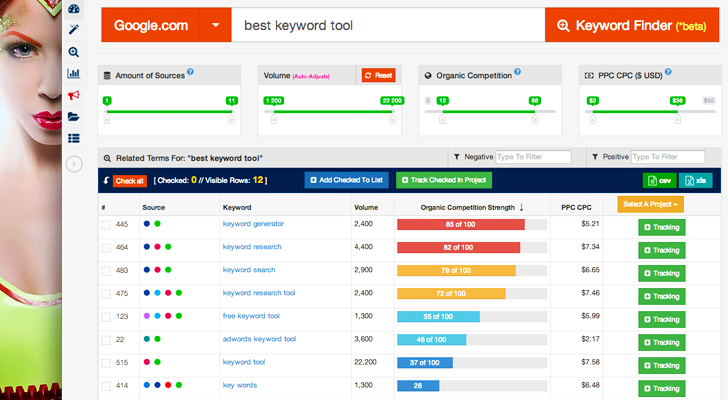Check the row 483 checkbox

click(106, 271)
